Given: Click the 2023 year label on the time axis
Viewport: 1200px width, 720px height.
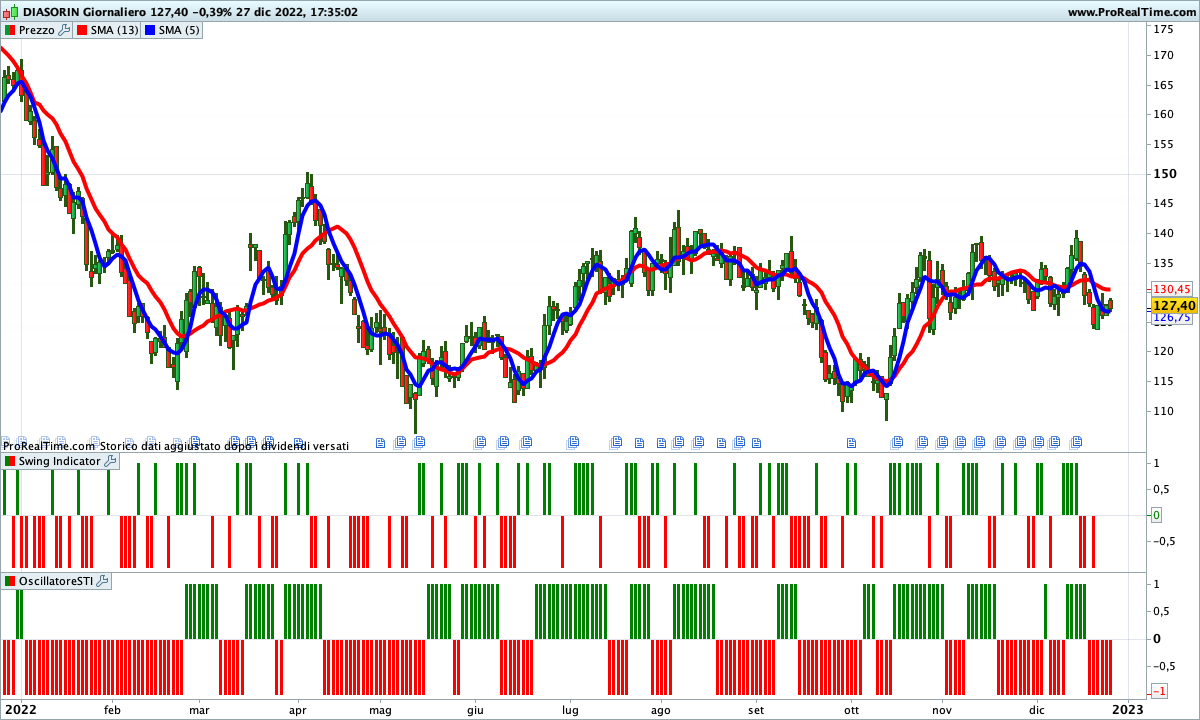Looking at the screenshot, I should tap(1129, 709).
